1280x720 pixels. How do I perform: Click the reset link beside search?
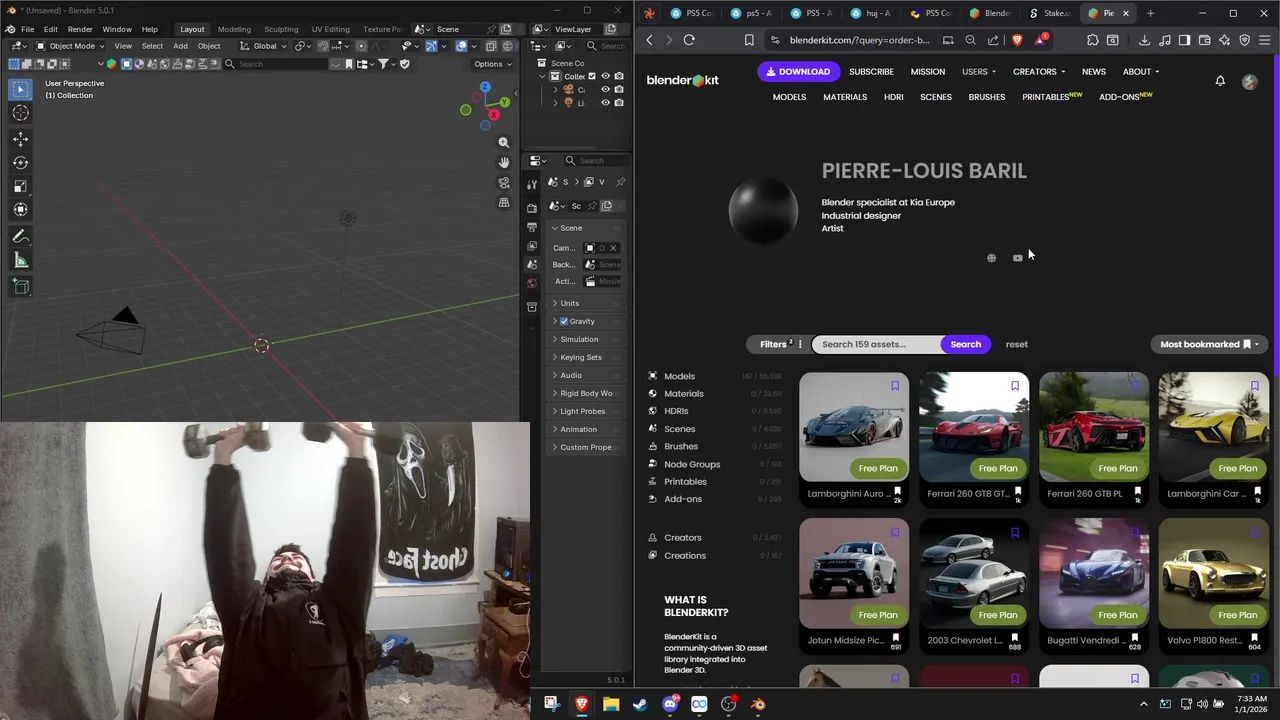click(1017, 344)
